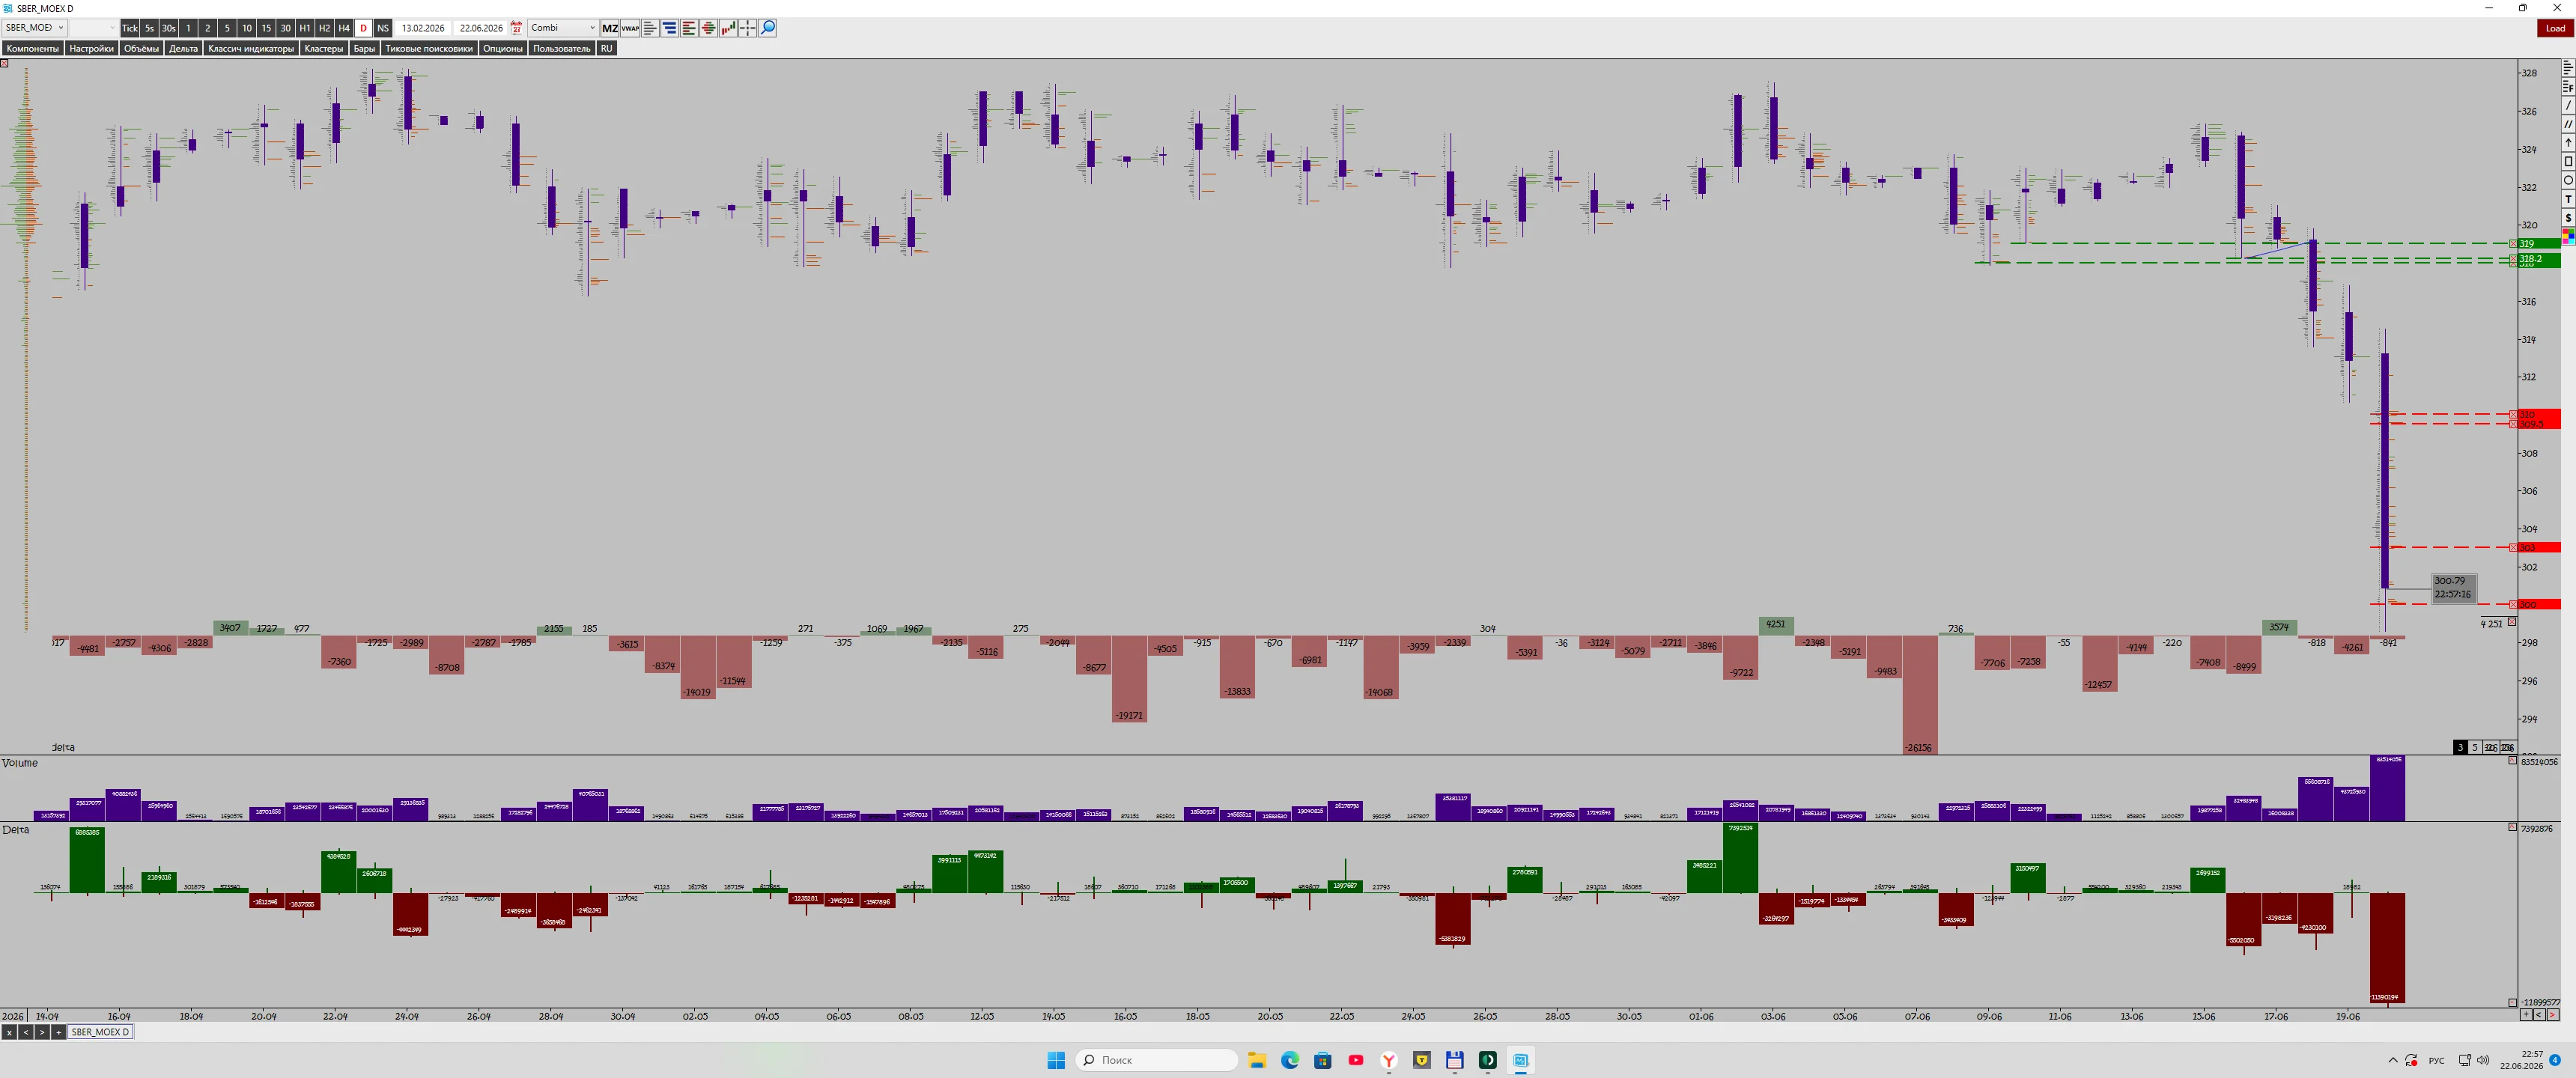
Task: Open the color palette swatch
Action: click(x=2567, y=236)
